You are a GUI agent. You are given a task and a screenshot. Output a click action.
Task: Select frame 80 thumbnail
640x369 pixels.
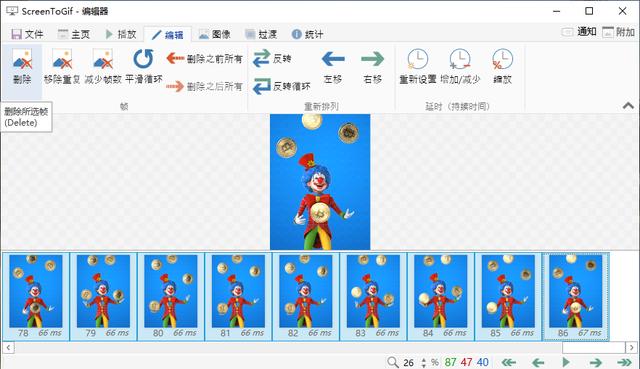click(171, 296)
